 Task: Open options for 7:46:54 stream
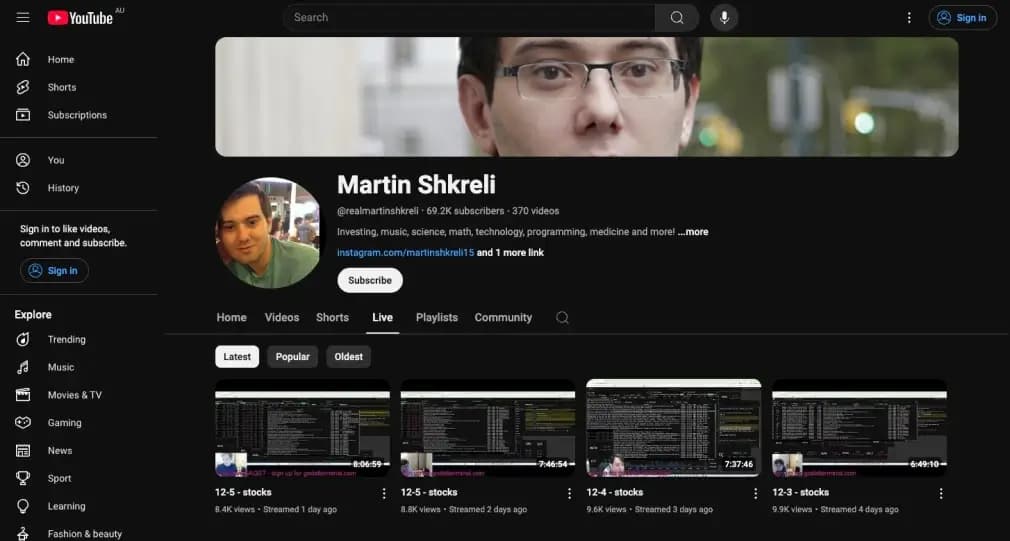[569, 493]
